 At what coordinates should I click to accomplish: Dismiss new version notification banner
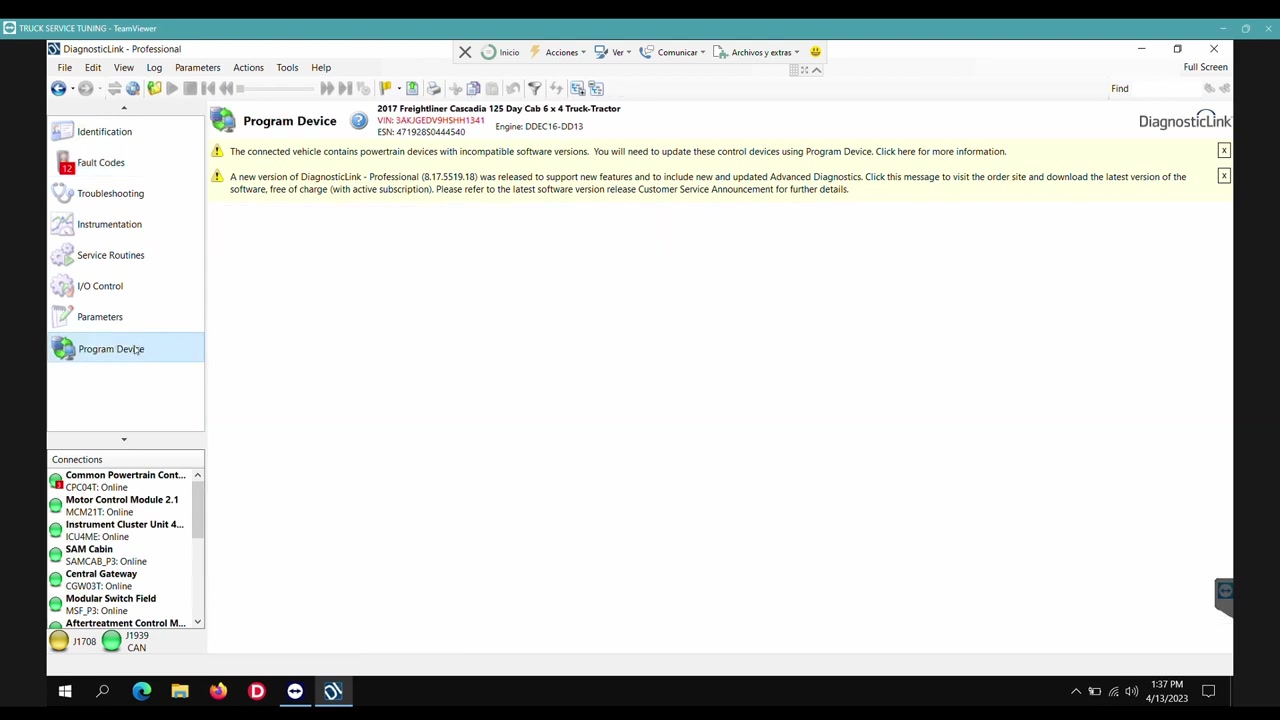[x=1224, y=176]
